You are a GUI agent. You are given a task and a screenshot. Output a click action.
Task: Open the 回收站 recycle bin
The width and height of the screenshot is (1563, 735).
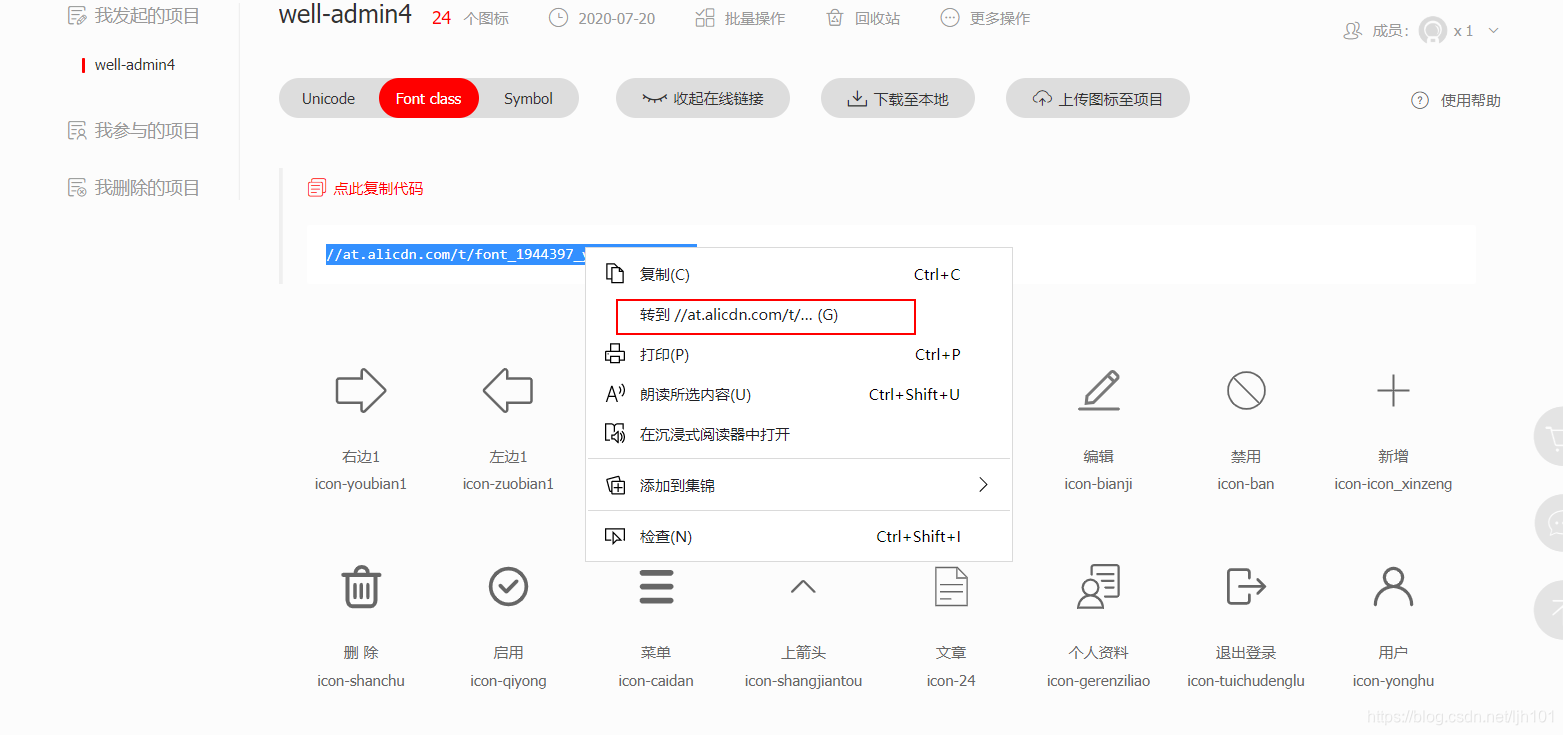pyautogui.click(x=862, y=17)
